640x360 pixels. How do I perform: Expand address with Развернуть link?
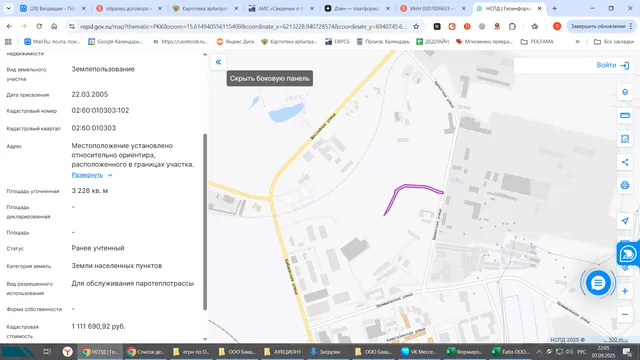[87, 175]
